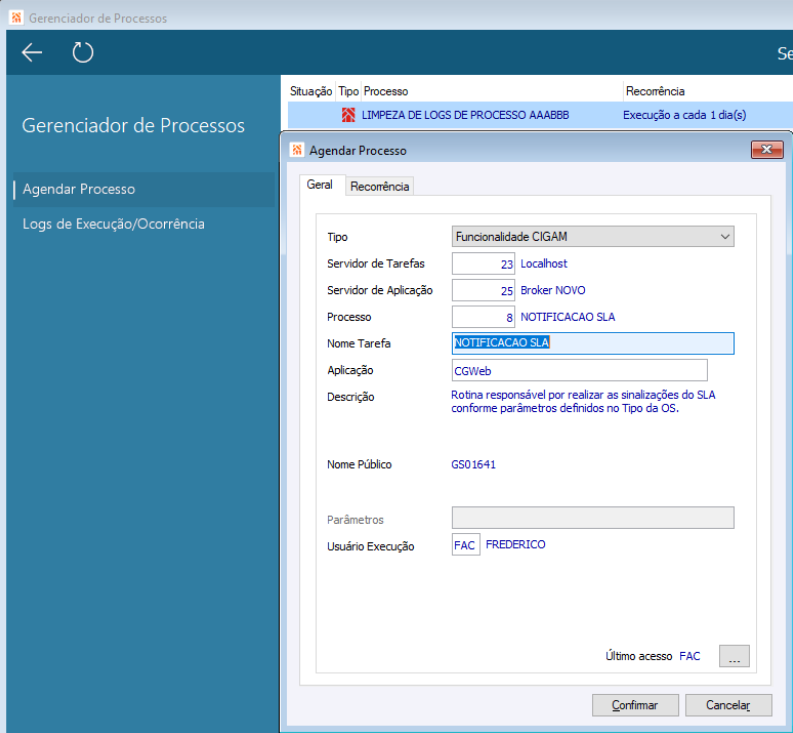Click the Último acesso FAC value

tap(689, 656)
